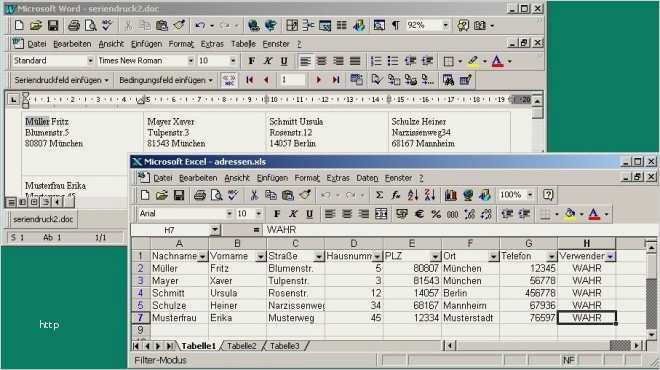This screenshot has height=370, width=660.
Task: Jump to first mail merge record
Action: point(250,80)
